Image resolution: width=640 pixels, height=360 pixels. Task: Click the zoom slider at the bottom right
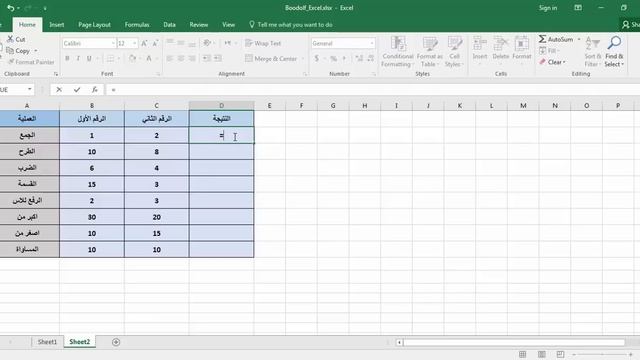pos(602,354)
